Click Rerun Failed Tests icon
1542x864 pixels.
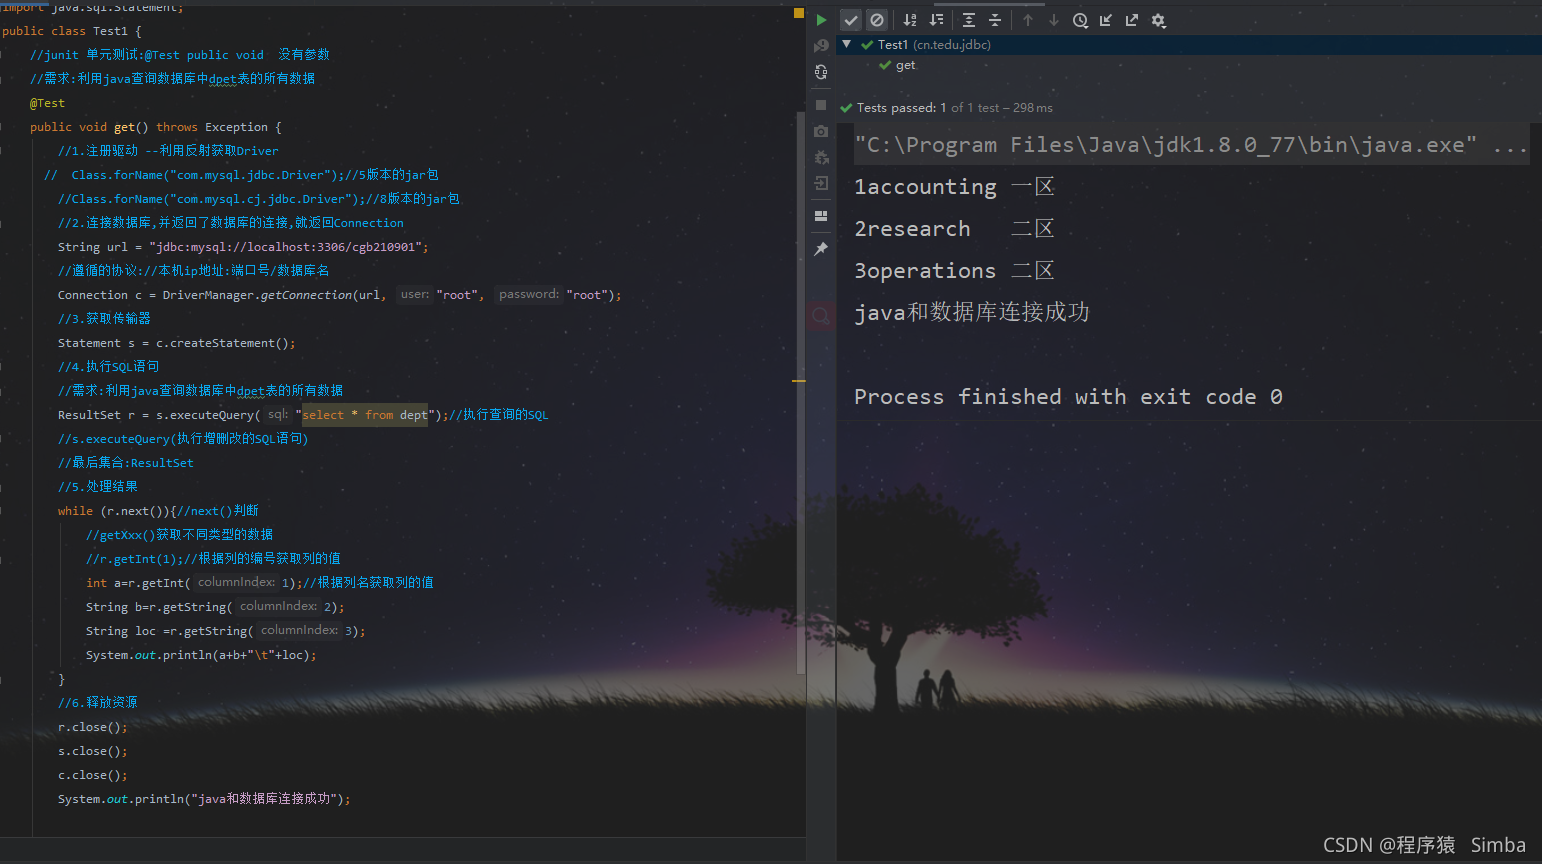point(820,45)
